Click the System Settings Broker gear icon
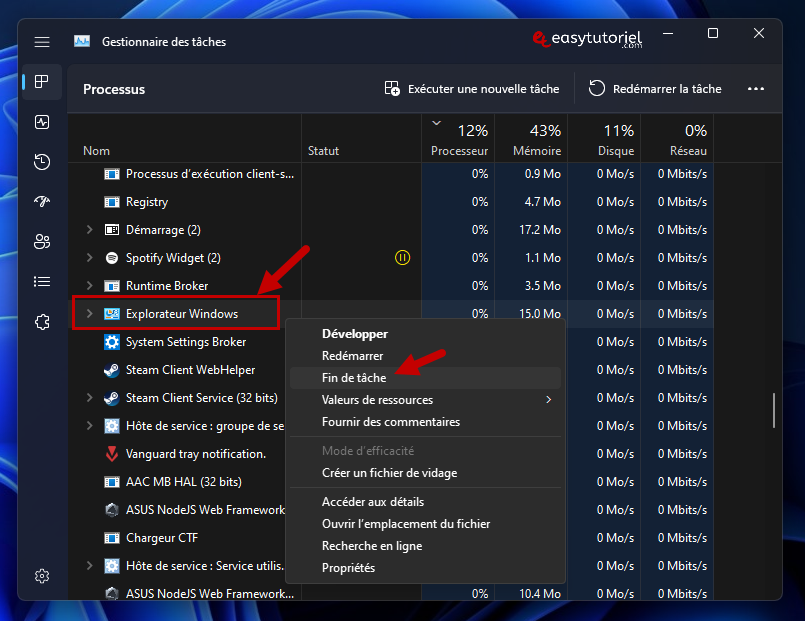 111,342
